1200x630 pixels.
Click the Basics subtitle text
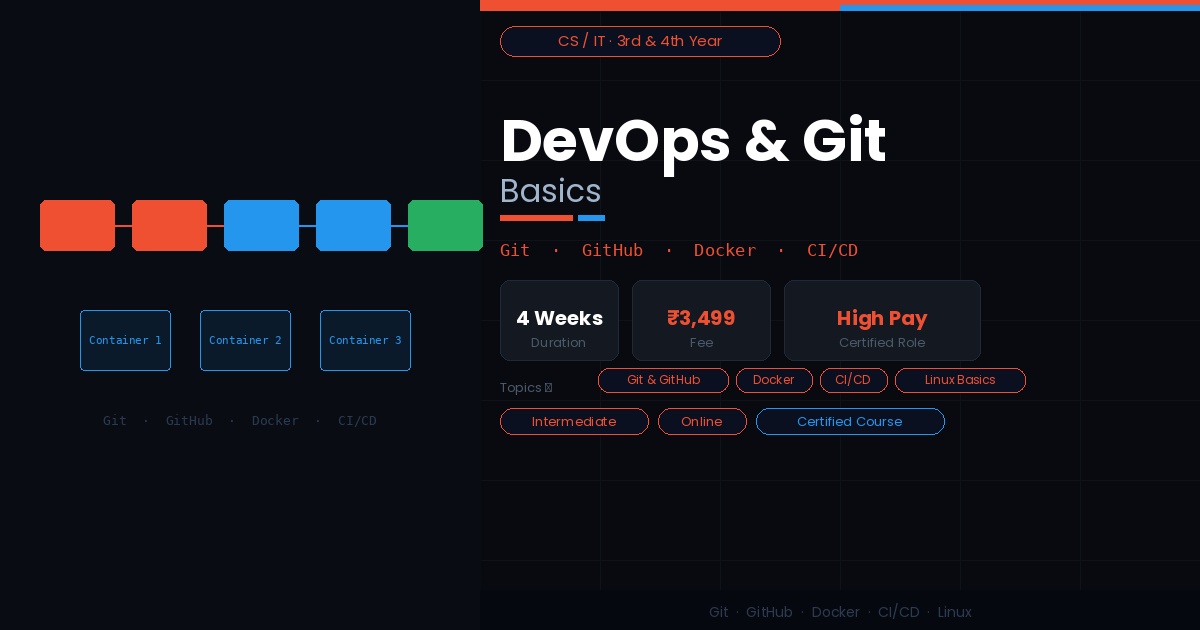[x=550, y=191]
